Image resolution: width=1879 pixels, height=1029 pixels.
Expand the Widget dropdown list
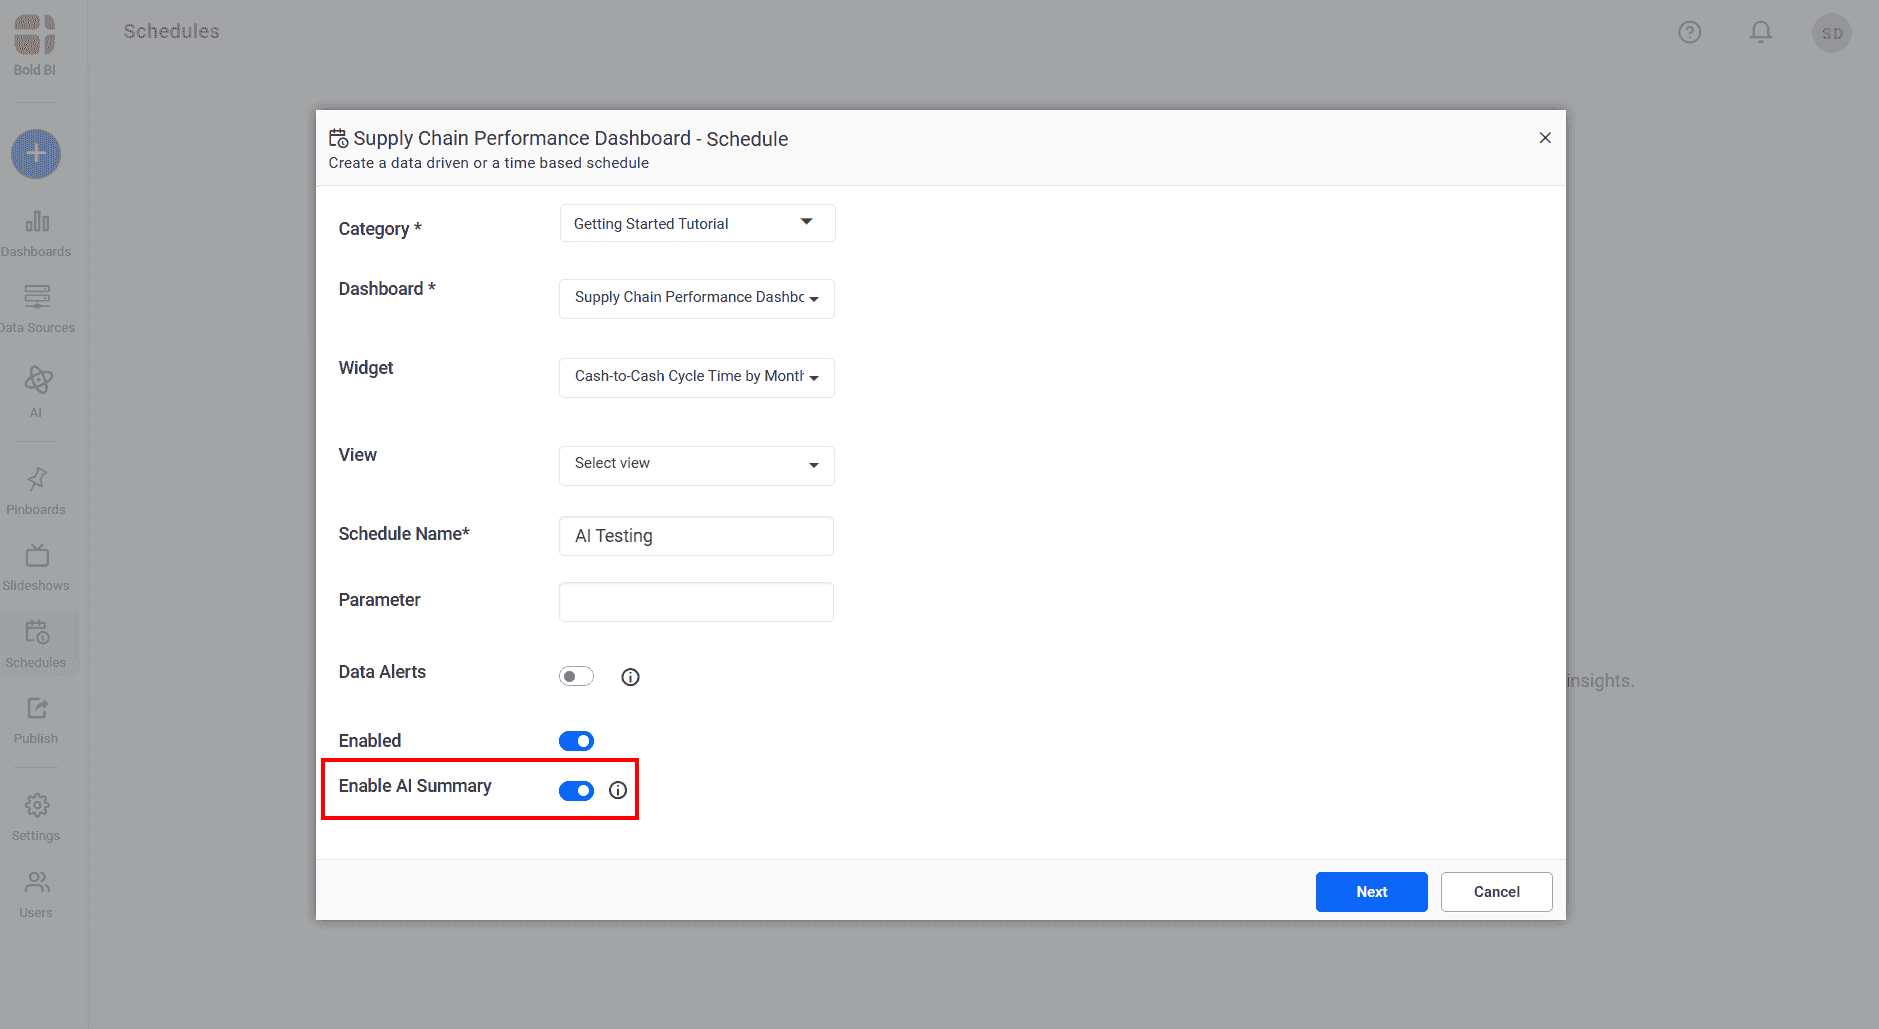point(697,377)
